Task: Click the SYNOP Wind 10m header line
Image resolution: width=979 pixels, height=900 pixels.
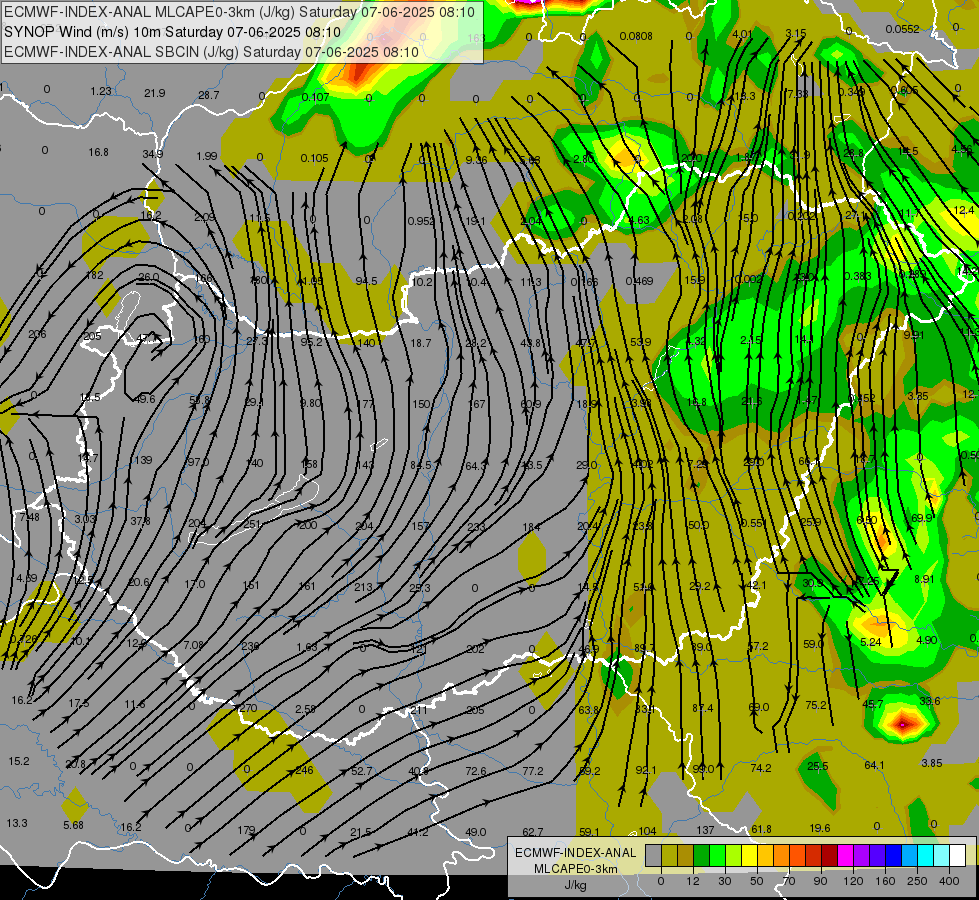Action: pos(172,32)
